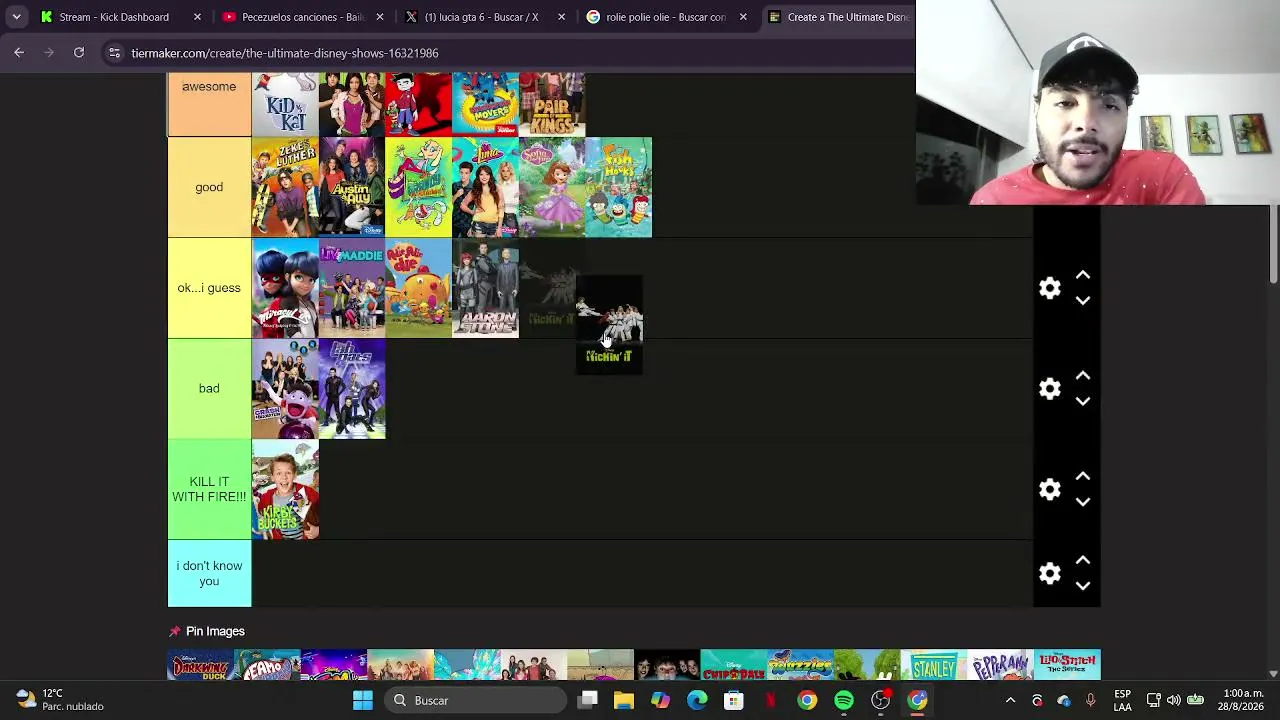
Task: Open the browser tab search dropdown
Action: pos(16,17)
